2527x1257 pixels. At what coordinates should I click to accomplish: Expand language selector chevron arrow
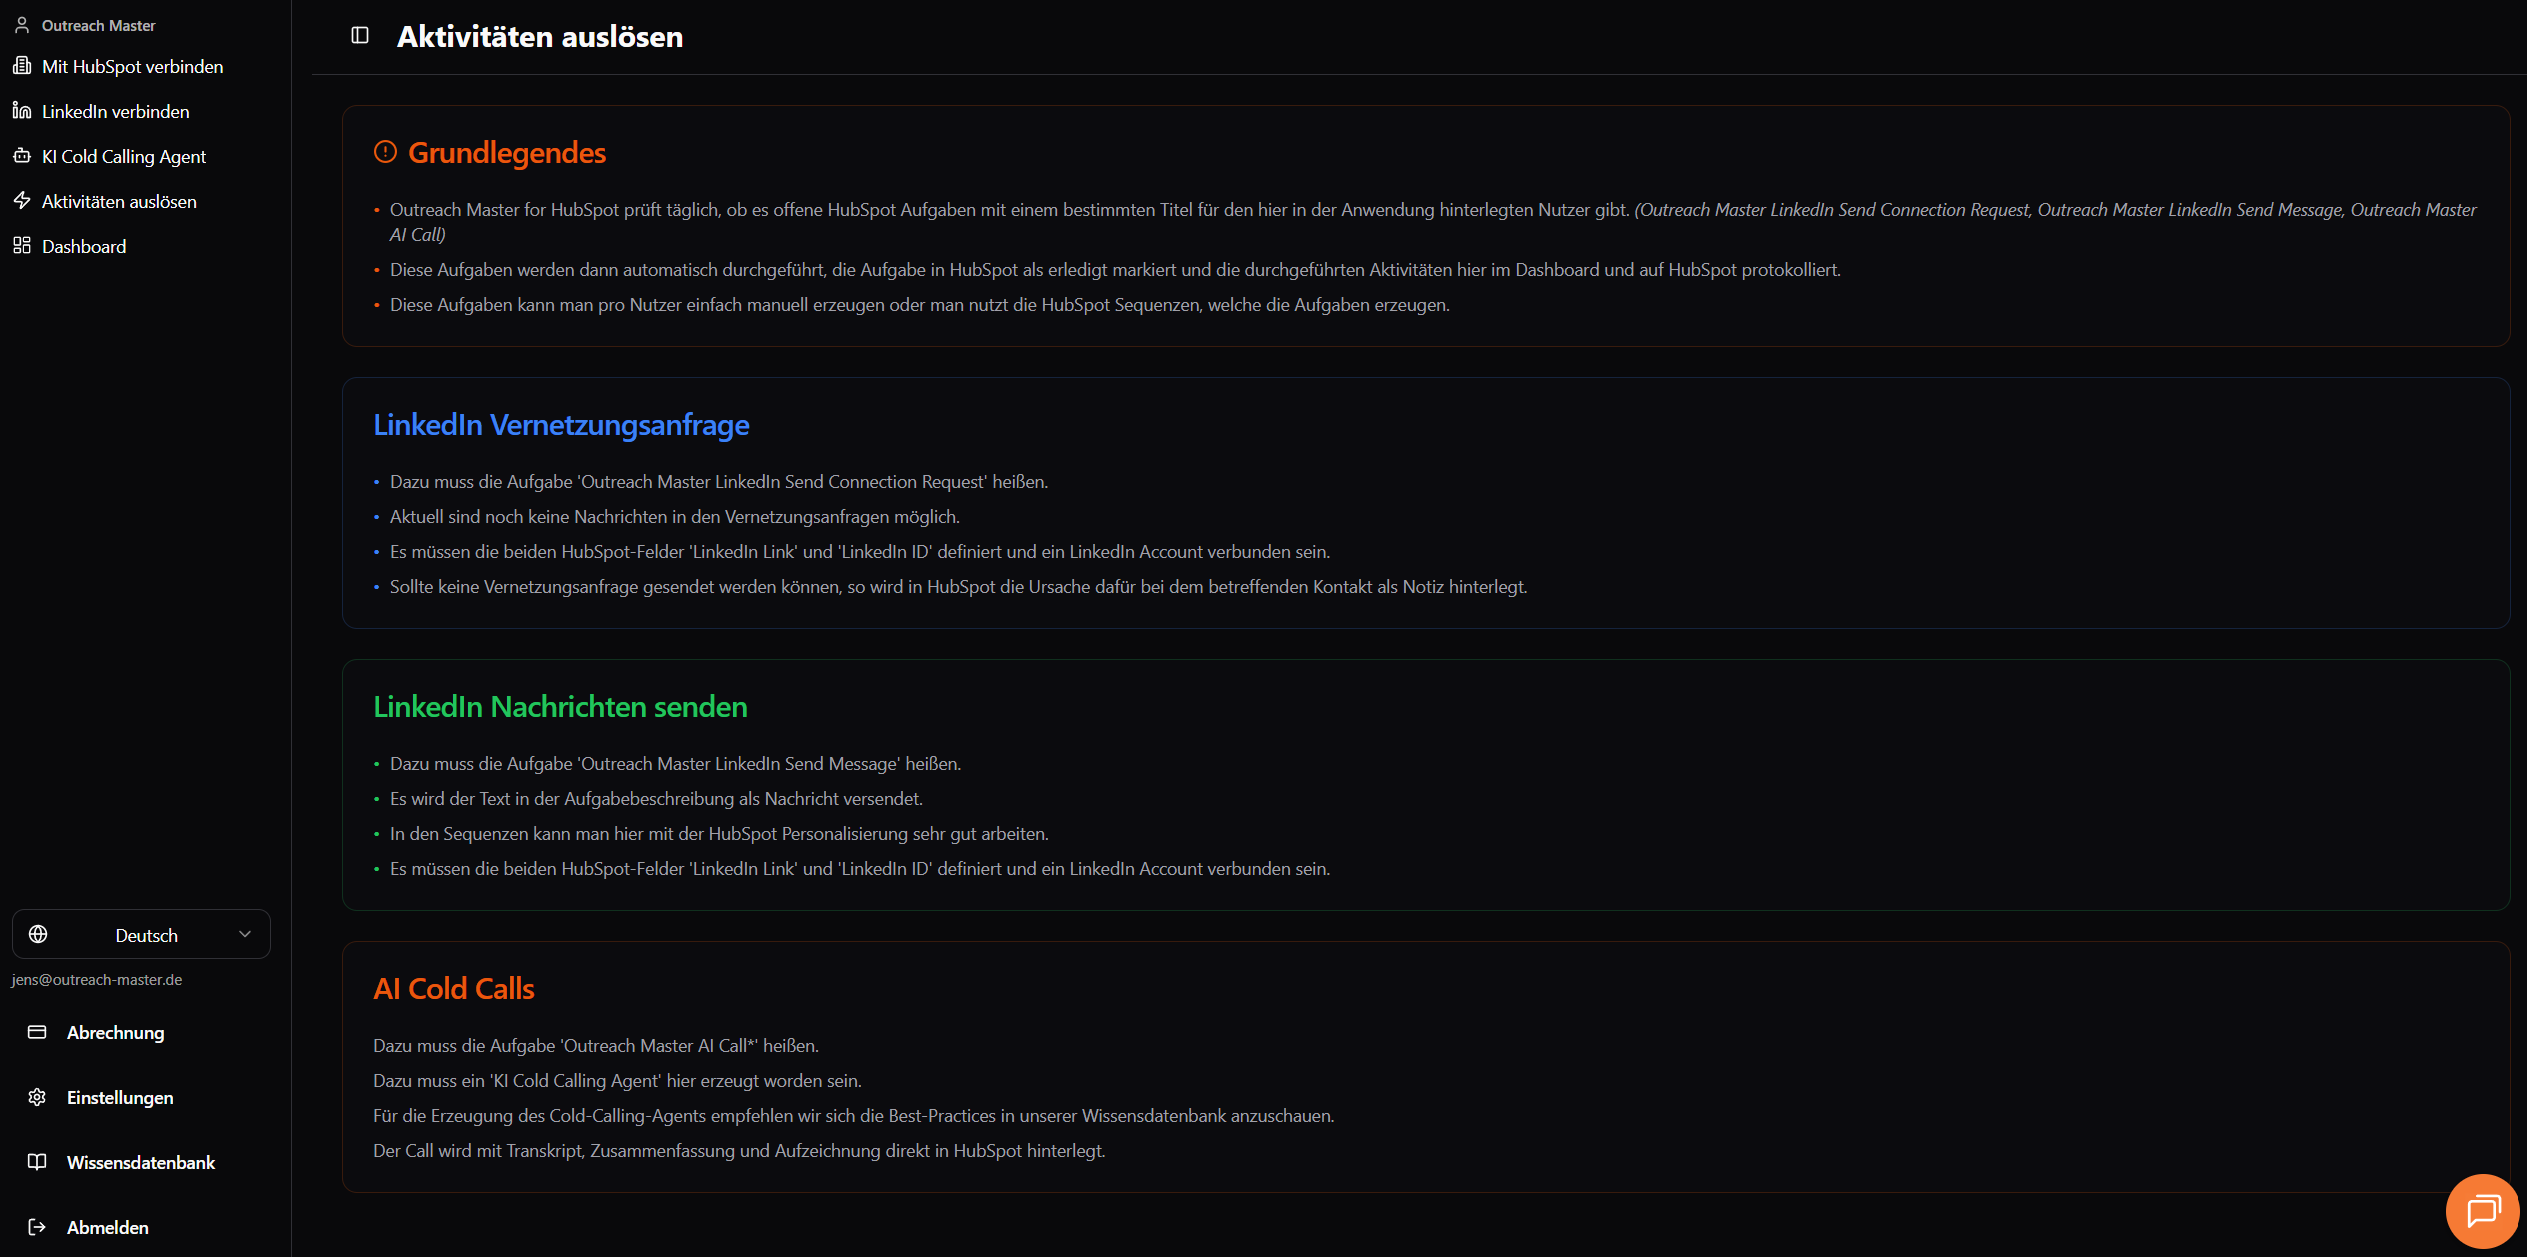pos(245,934)
